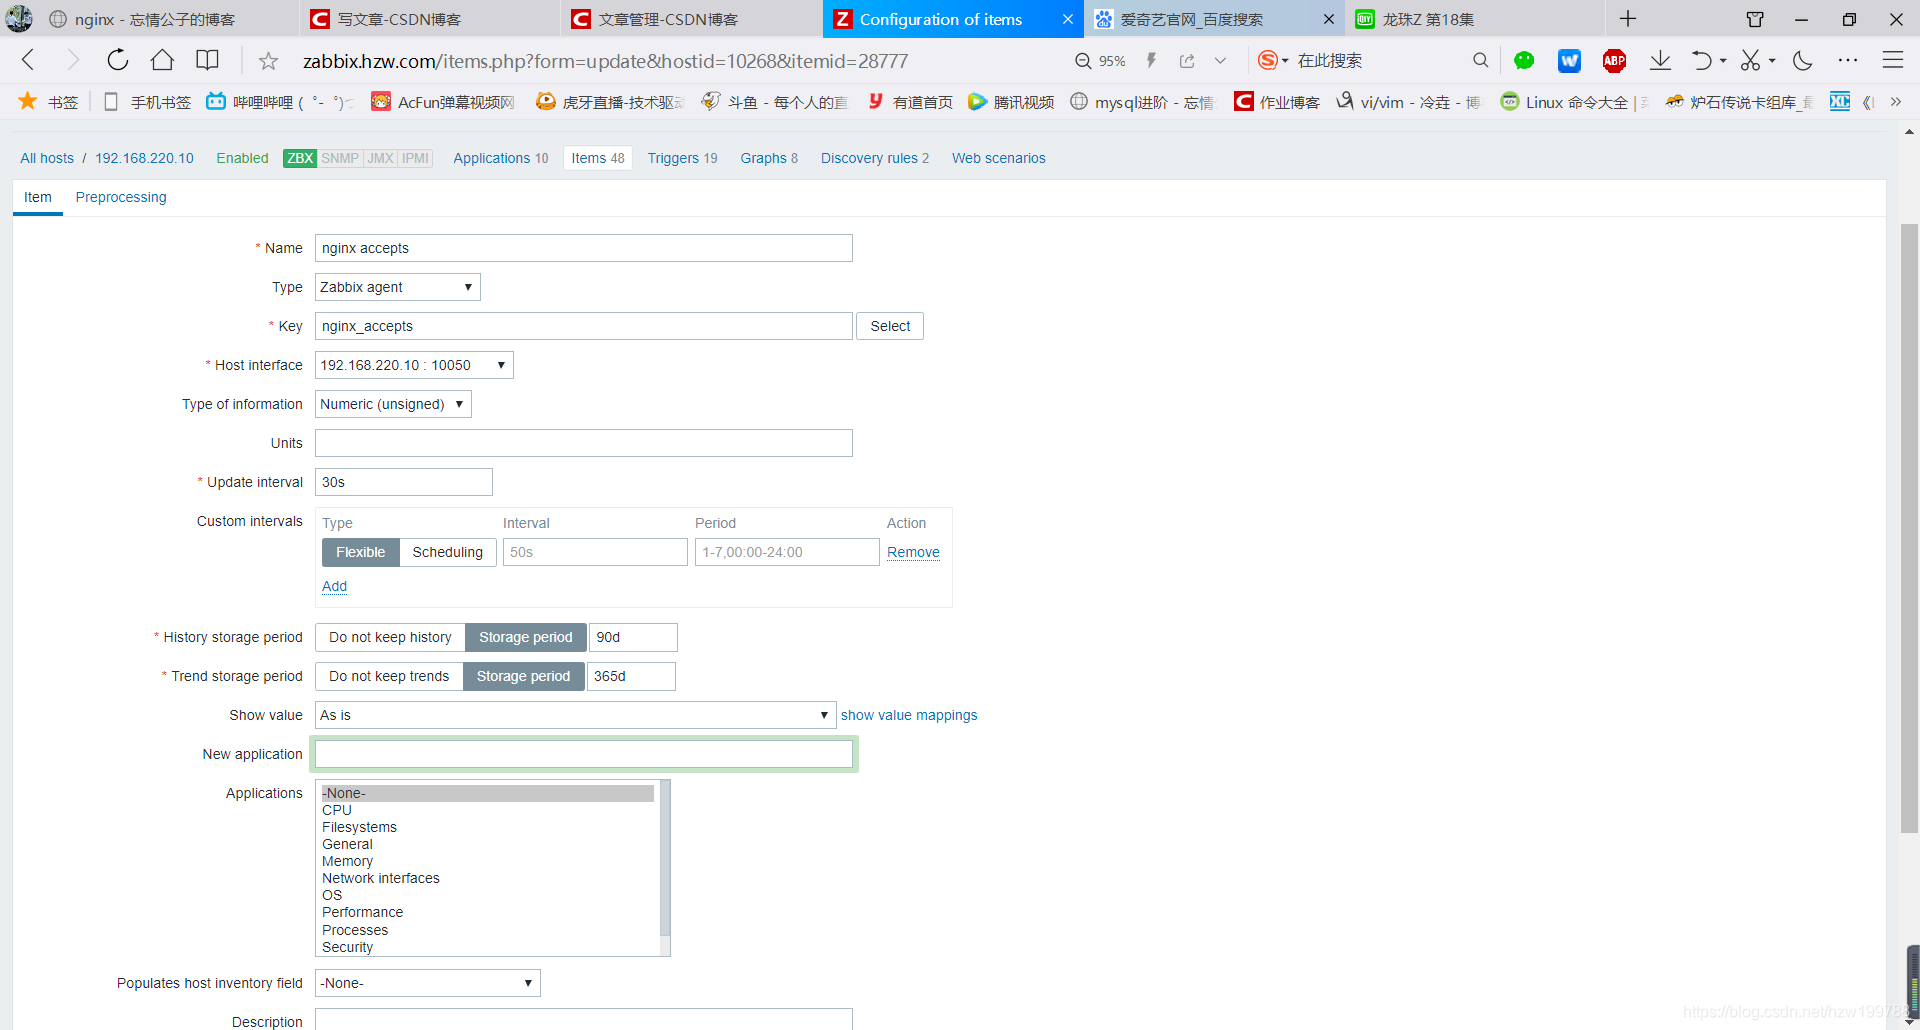Open the page search magnifier icon
This screenshot has width=1920, height=1030.
pyautogui.click(x=1481, y=60)
